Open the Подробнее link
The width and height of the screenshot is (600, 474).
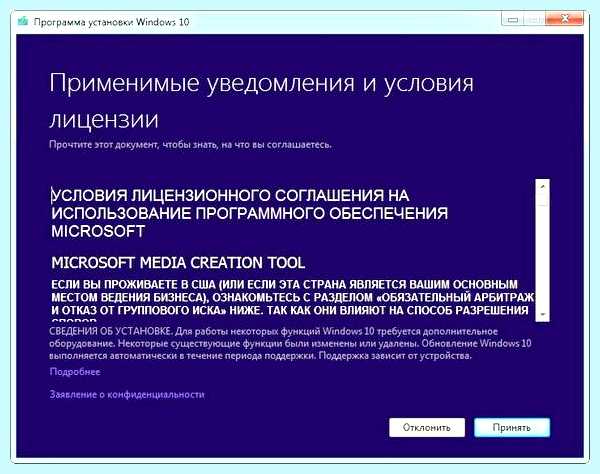point(75,372)
